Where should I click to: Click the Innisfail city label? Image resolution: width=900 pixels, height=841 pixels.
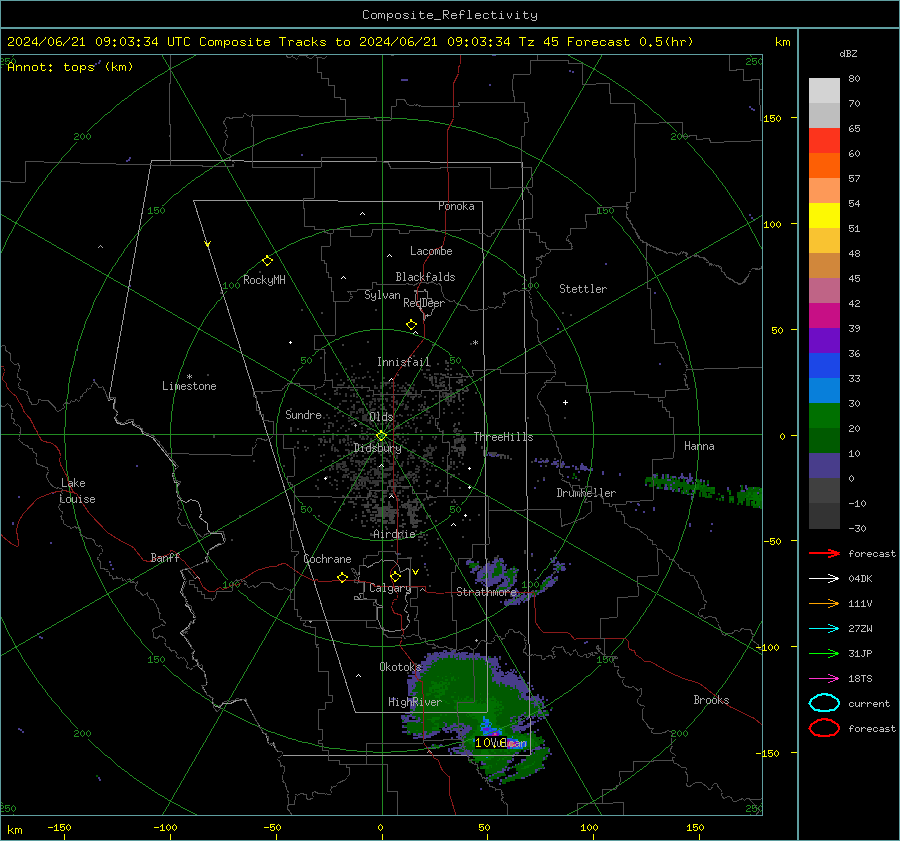pos(404,362)
